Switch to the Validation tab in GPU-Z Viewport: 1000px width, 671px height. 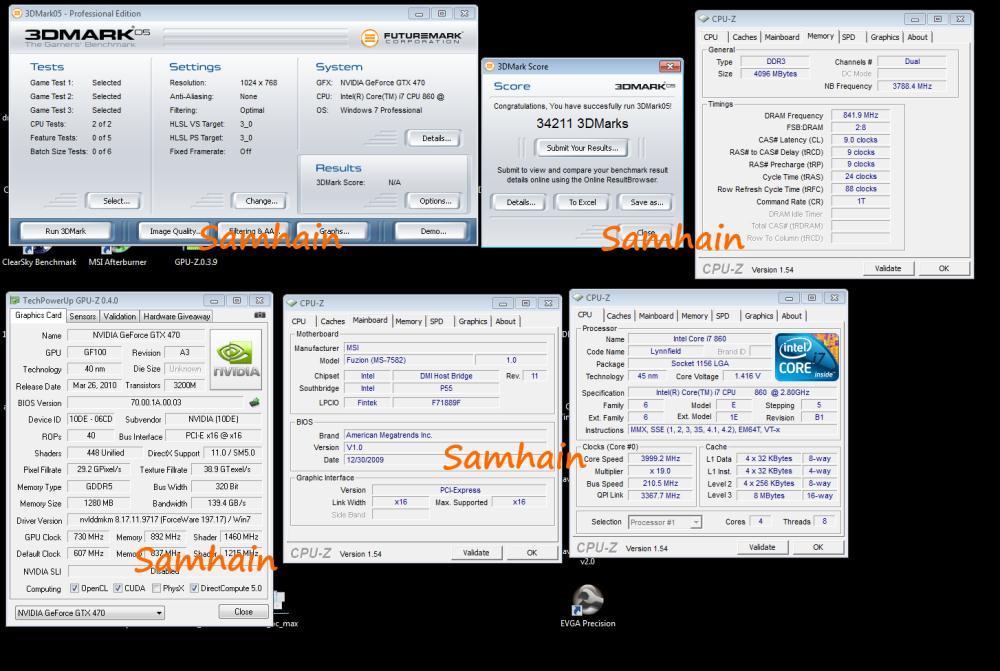119,316
